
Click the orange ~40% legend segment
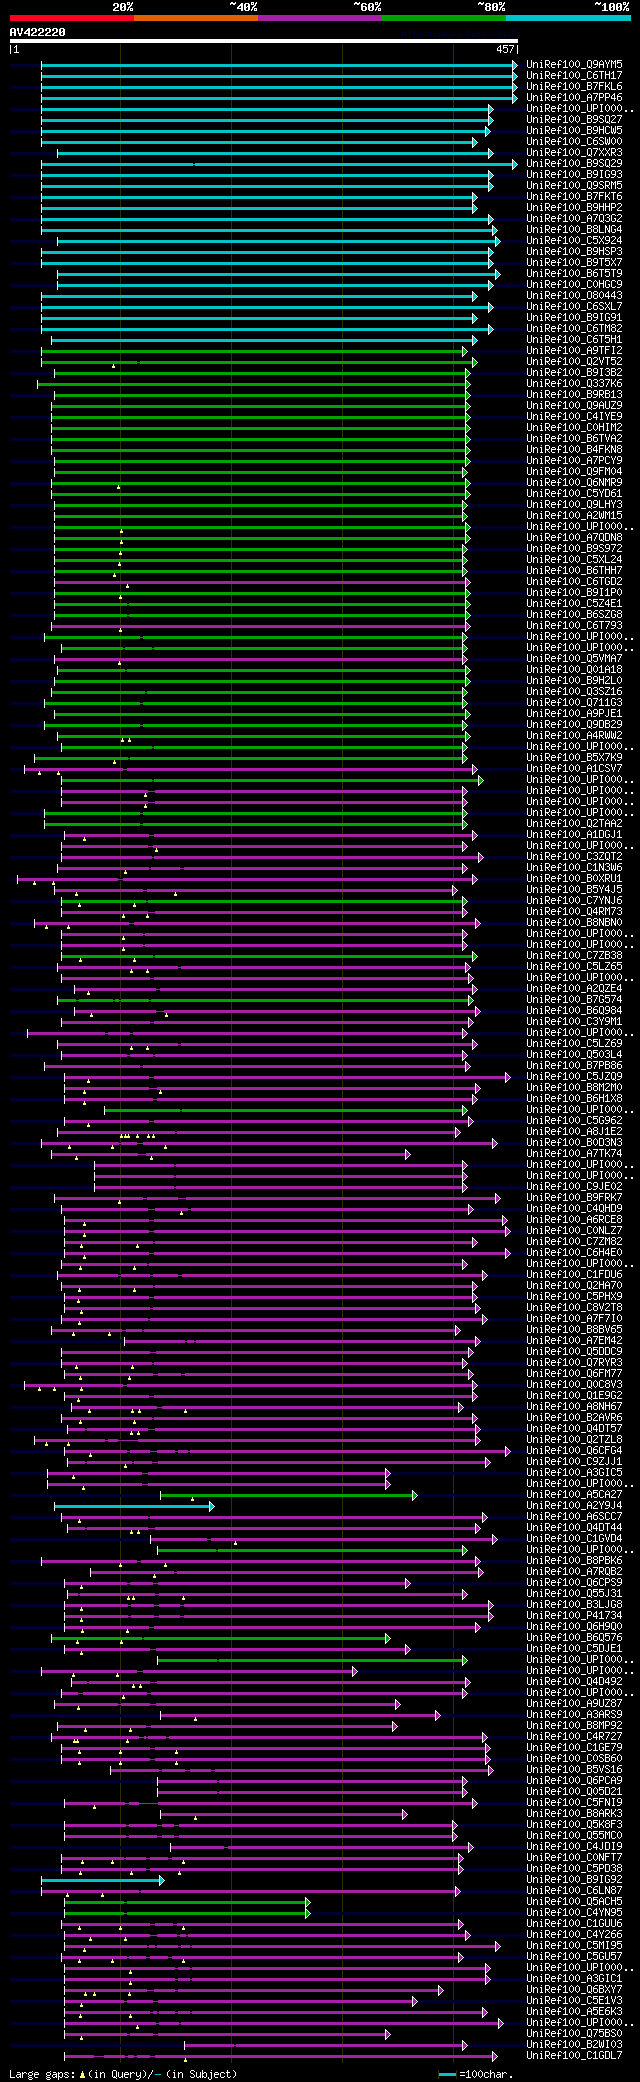point(196,18)
